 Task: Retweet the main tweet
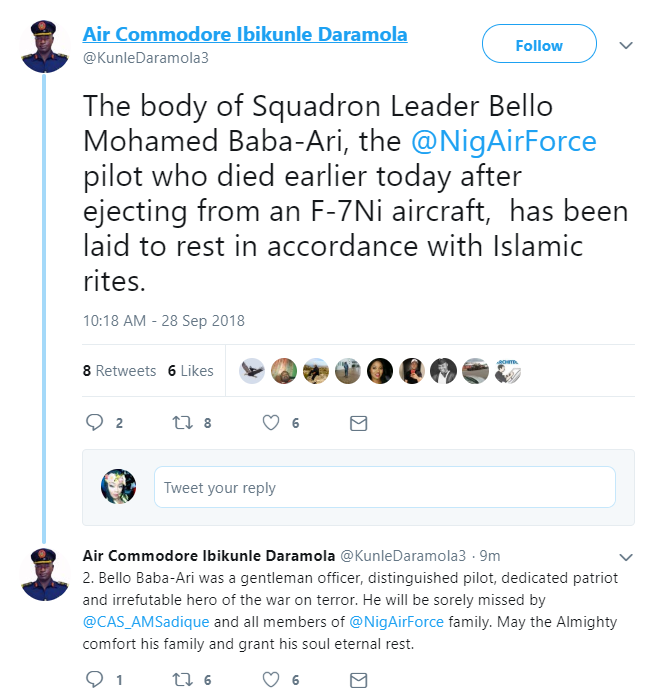coord(182,423)
